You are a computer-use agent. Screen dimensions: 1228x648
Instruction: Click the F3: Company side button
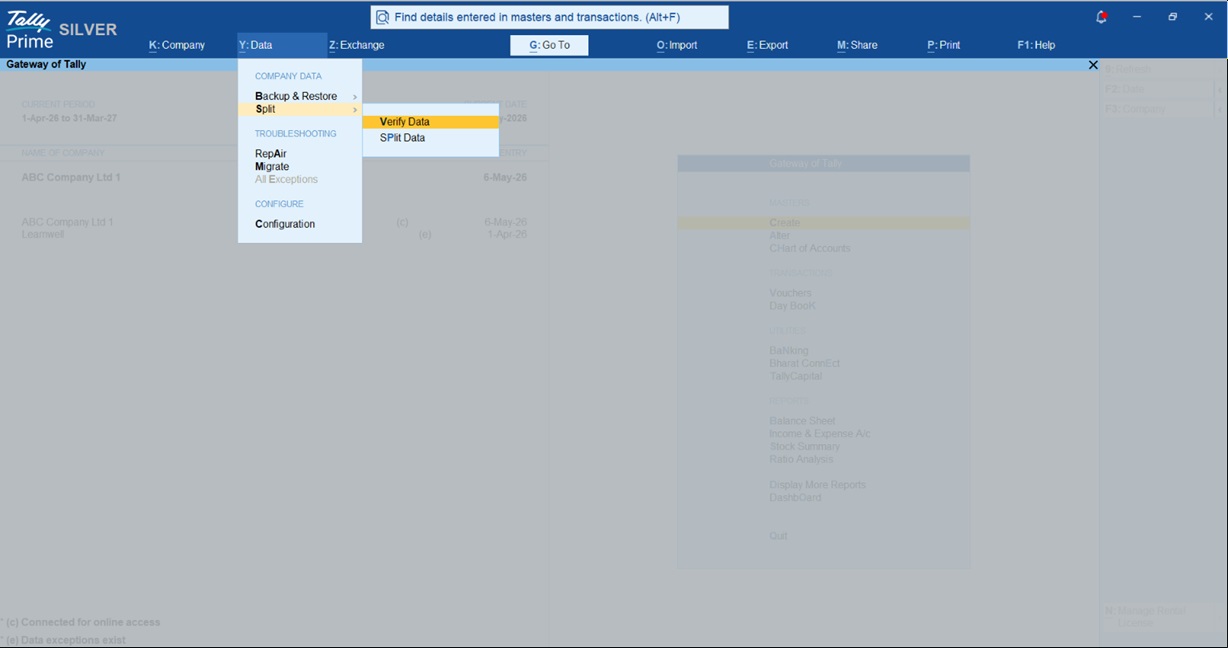[x=1158, y=109]
